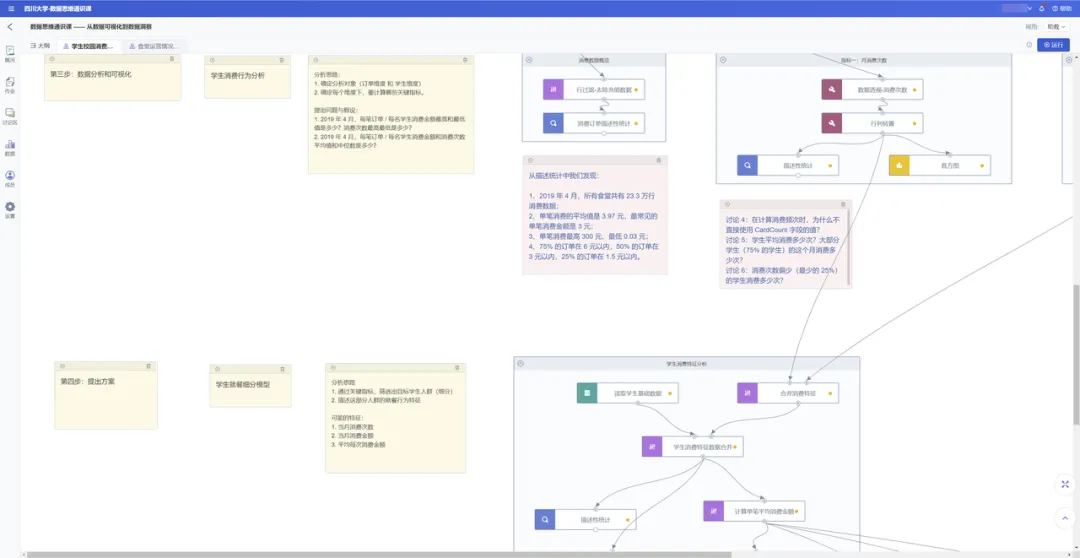Collapse the 学生消费特征分析 group
Image resolution: width=1080 pixels, height=558 pixels.
click(x=521, y=363)
